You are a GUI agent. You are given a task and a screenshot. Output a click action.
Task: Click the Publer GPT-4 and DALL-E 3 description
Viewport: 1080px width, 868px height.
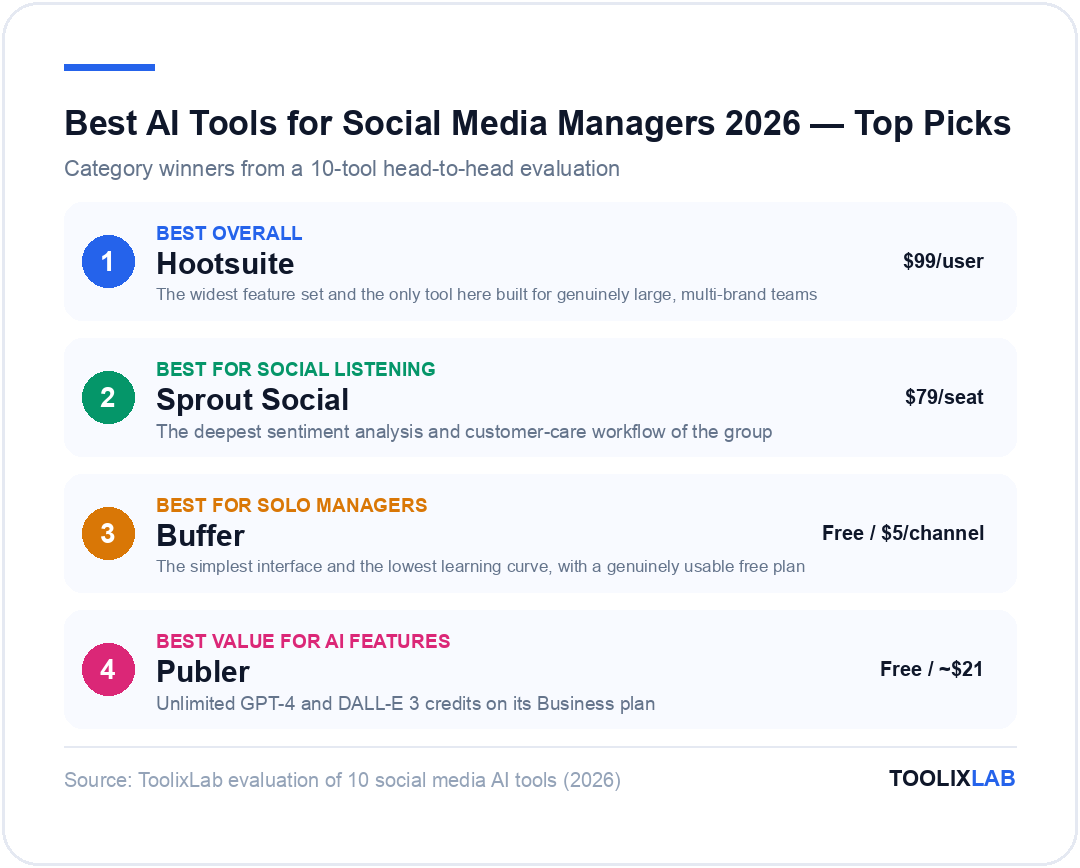pyautogui.click(x=406, y=703)
